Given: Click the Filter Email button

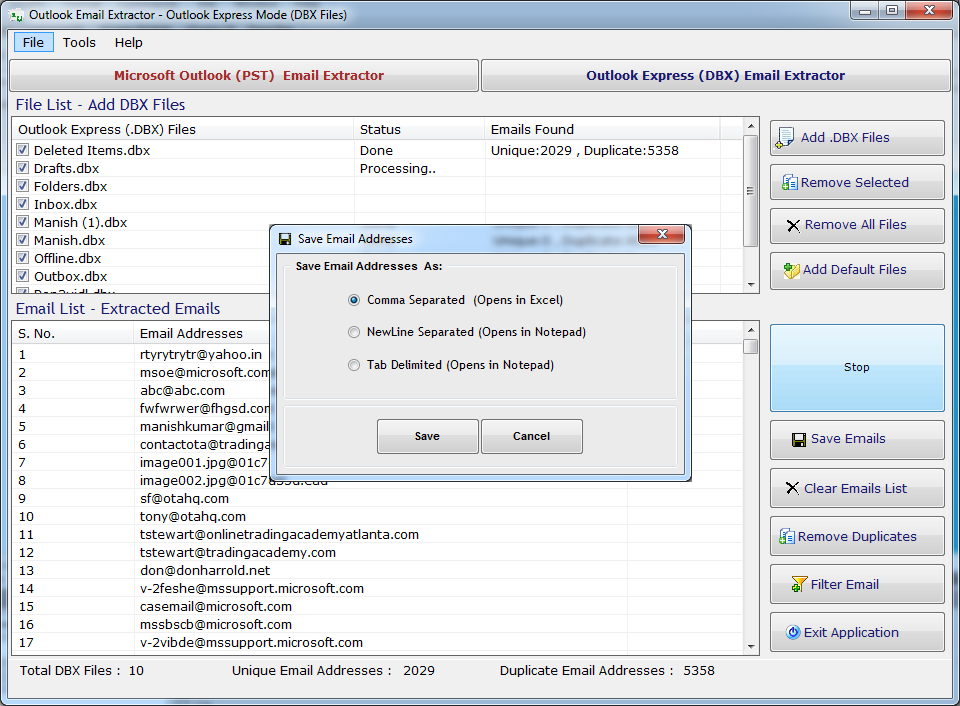Looking at the screenshot, I should click(857, 584).
